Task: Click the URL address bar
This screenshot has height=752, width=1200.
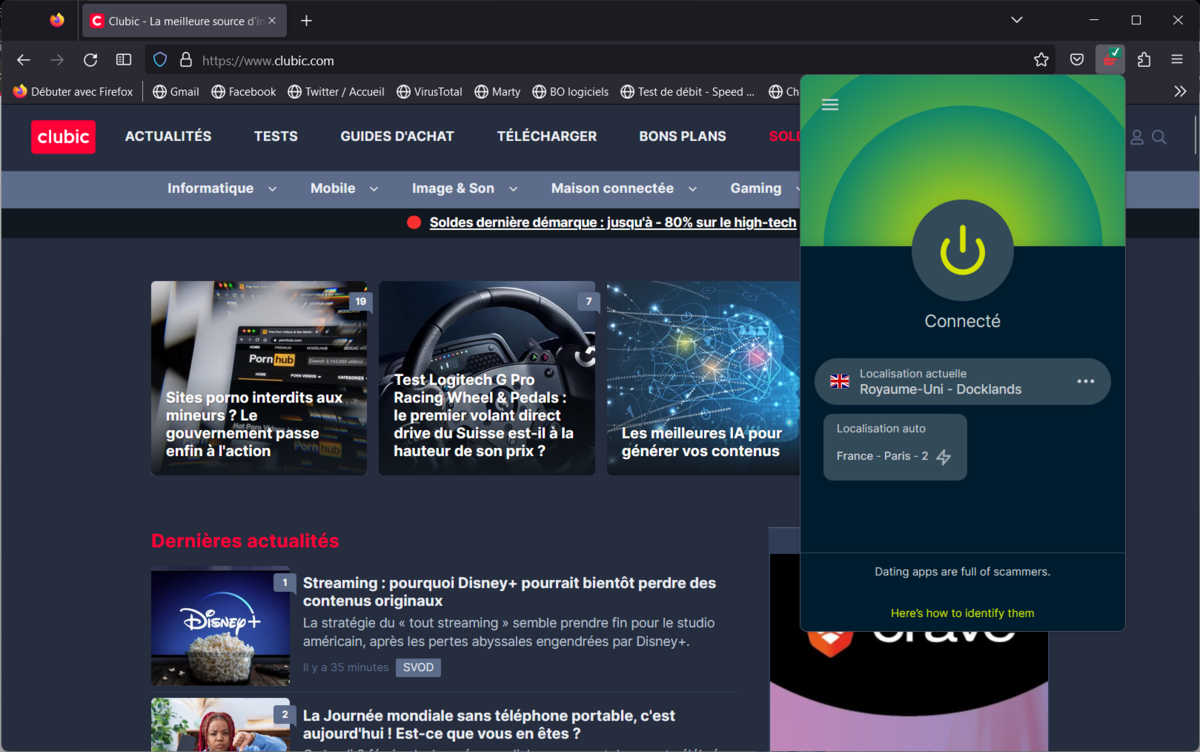Action: [600, 60]
